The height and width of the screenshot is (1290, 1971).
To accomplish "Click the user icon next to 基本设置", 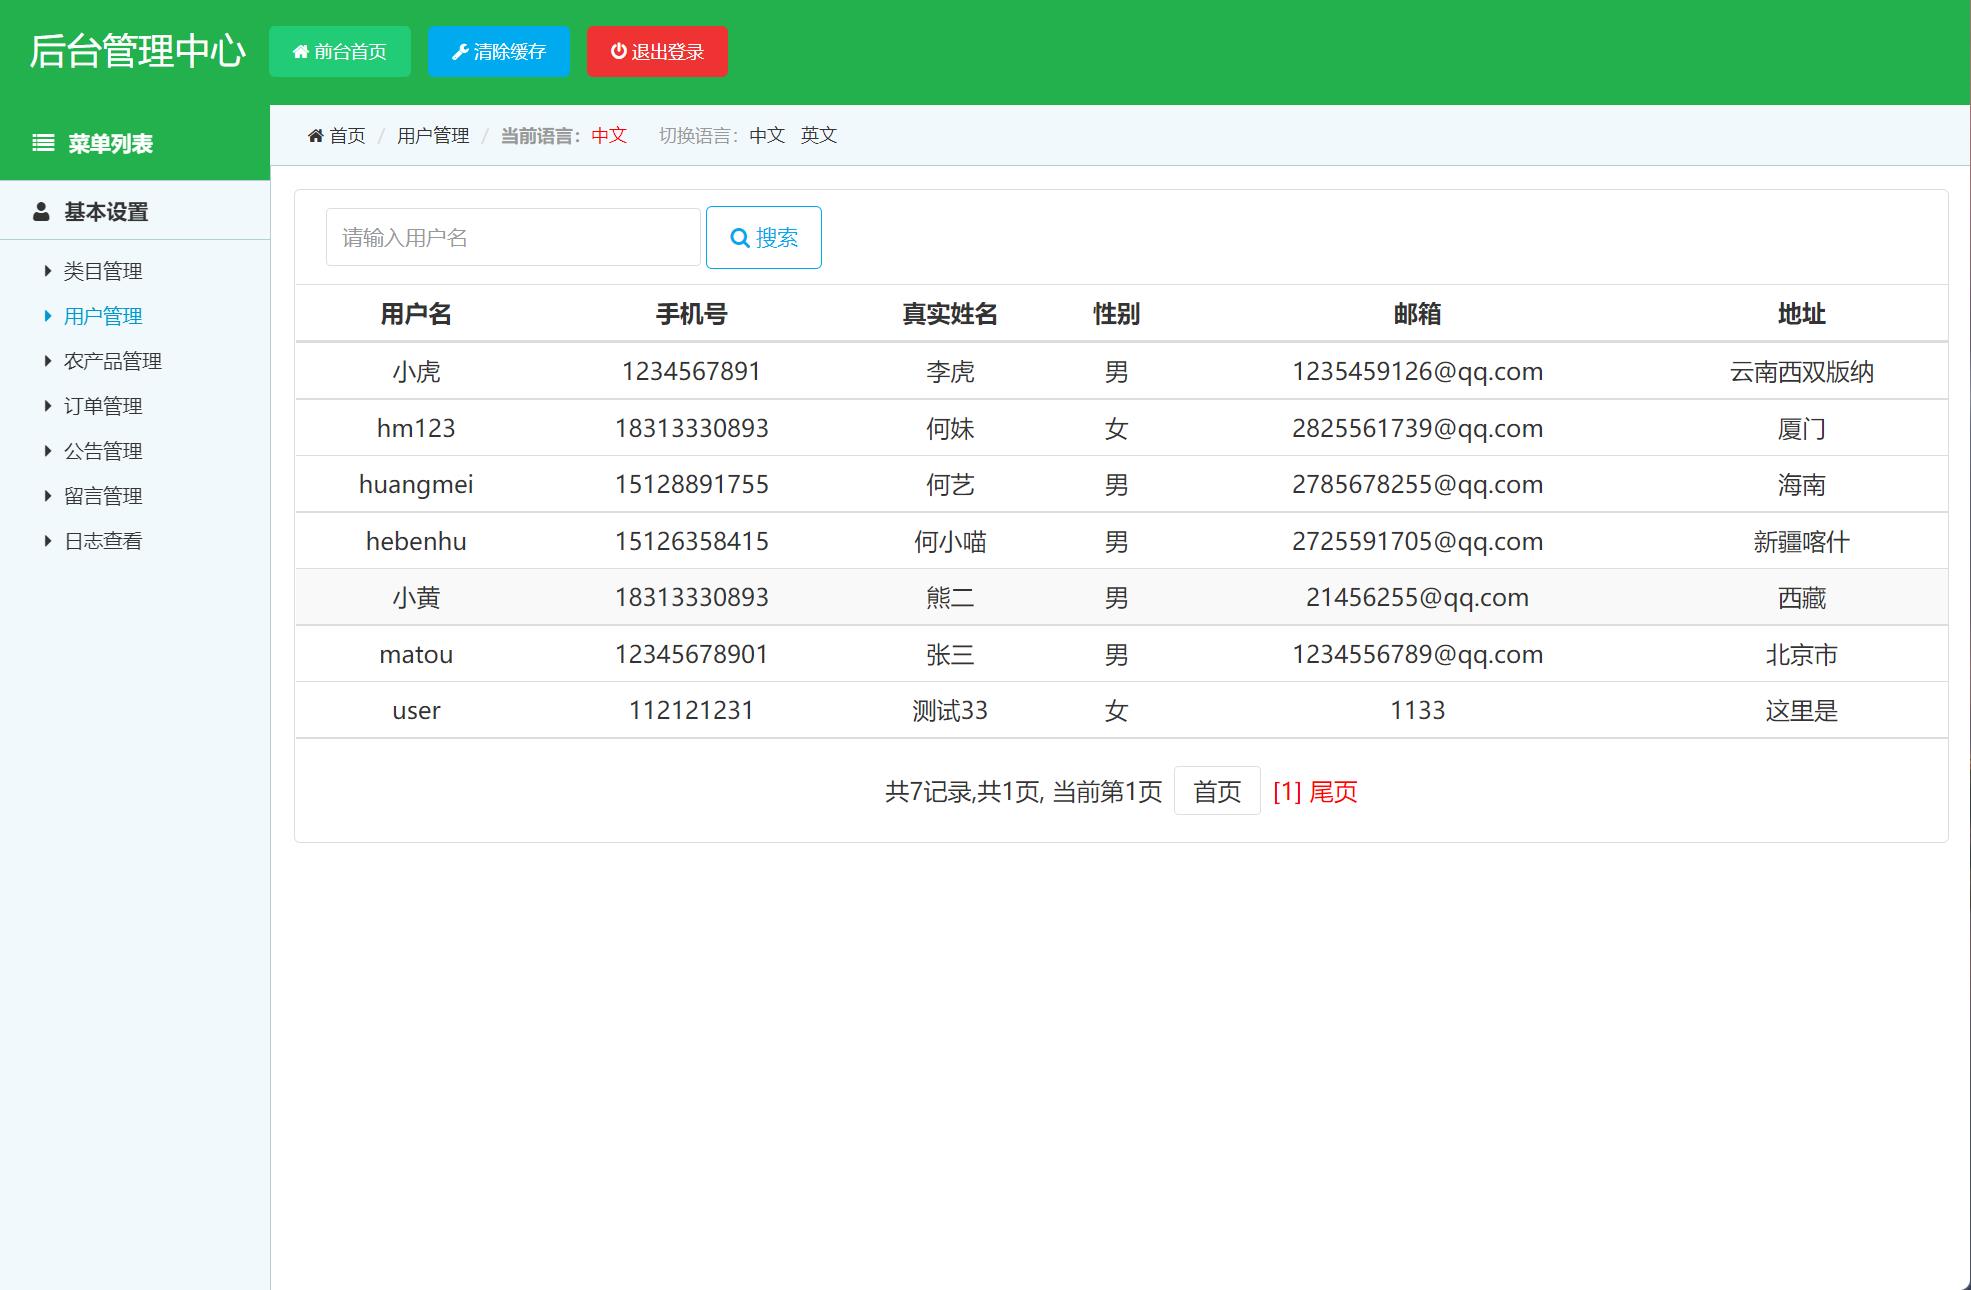I will 40,211.
